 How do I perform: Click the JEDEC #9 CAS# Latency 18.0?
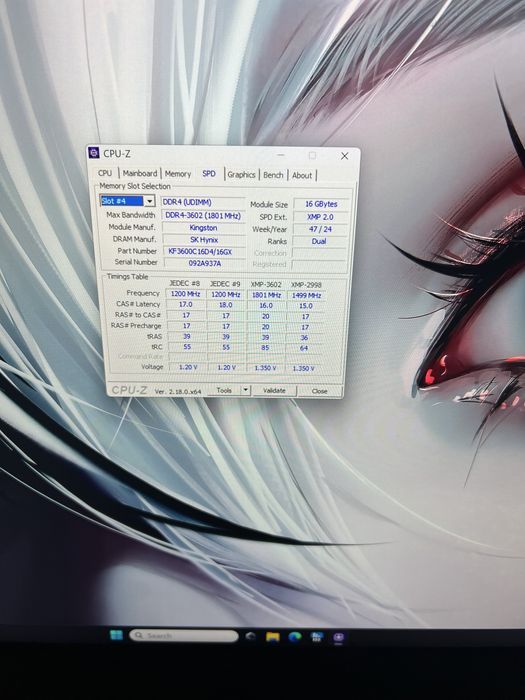[x=226, y=305]
